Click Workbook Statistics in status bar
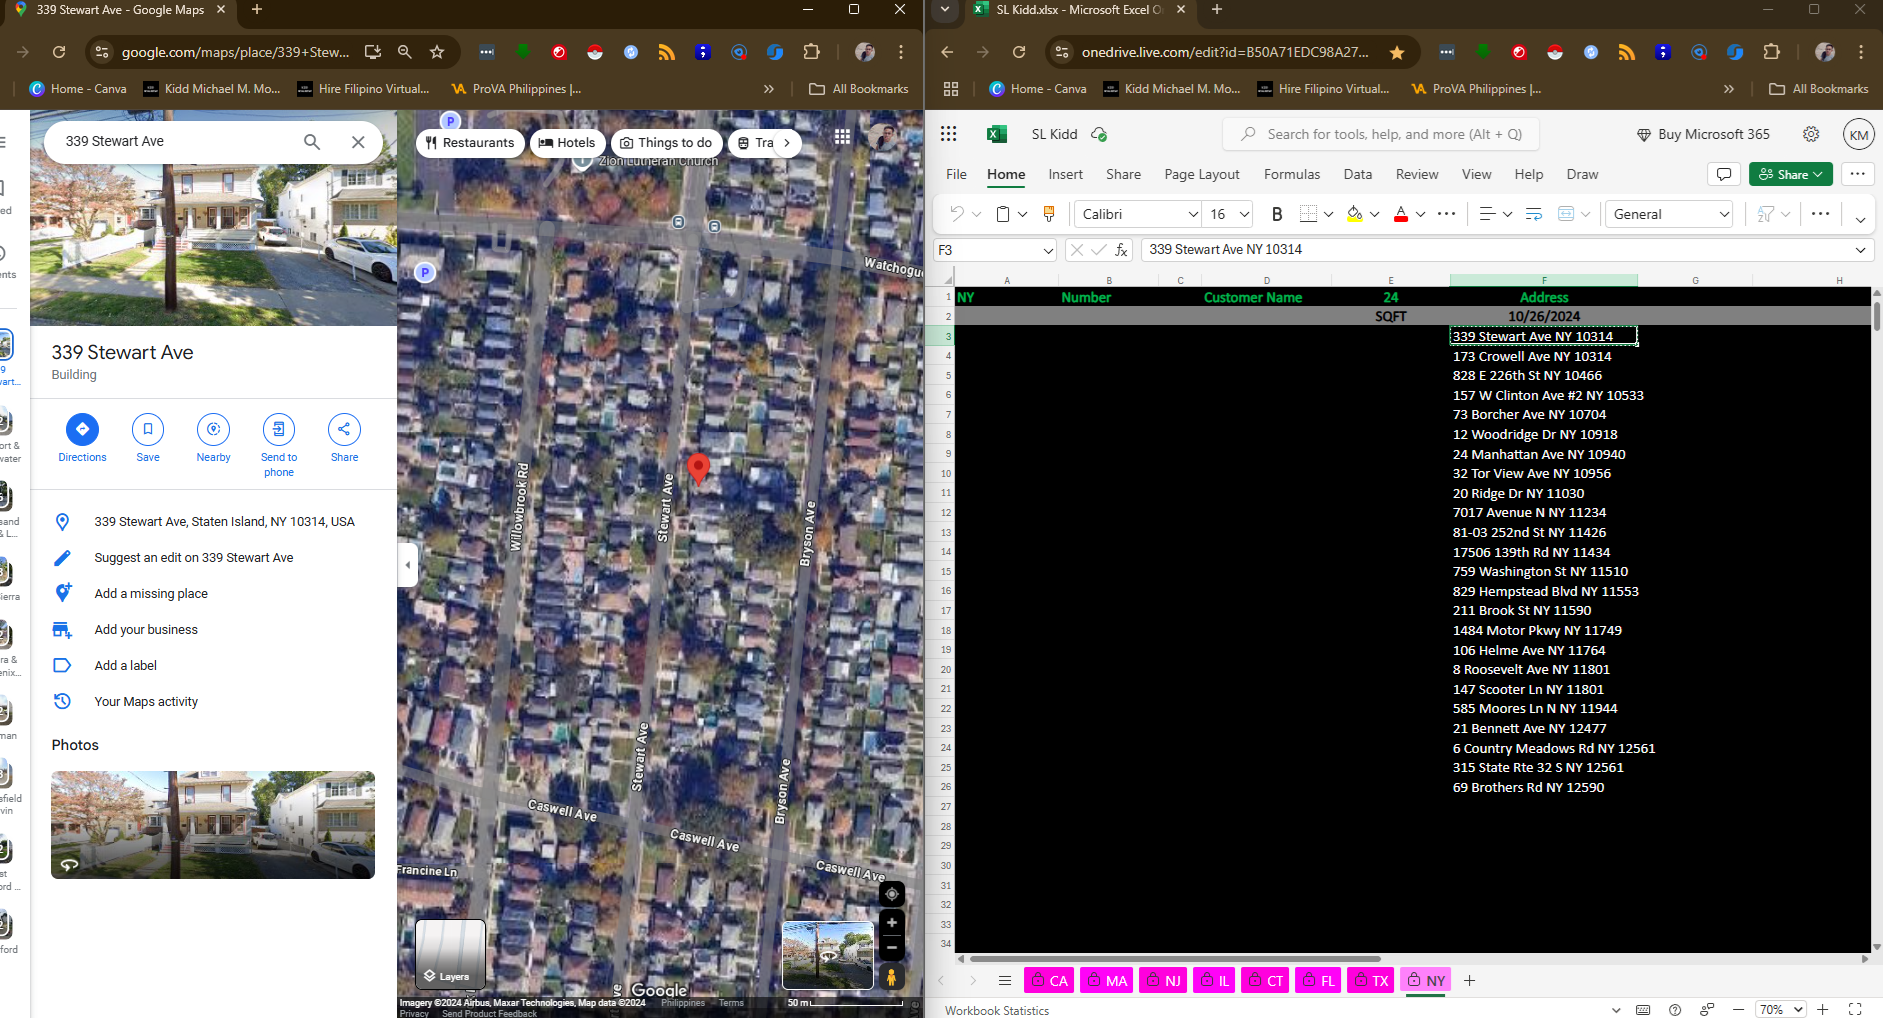 [997, 1010]
